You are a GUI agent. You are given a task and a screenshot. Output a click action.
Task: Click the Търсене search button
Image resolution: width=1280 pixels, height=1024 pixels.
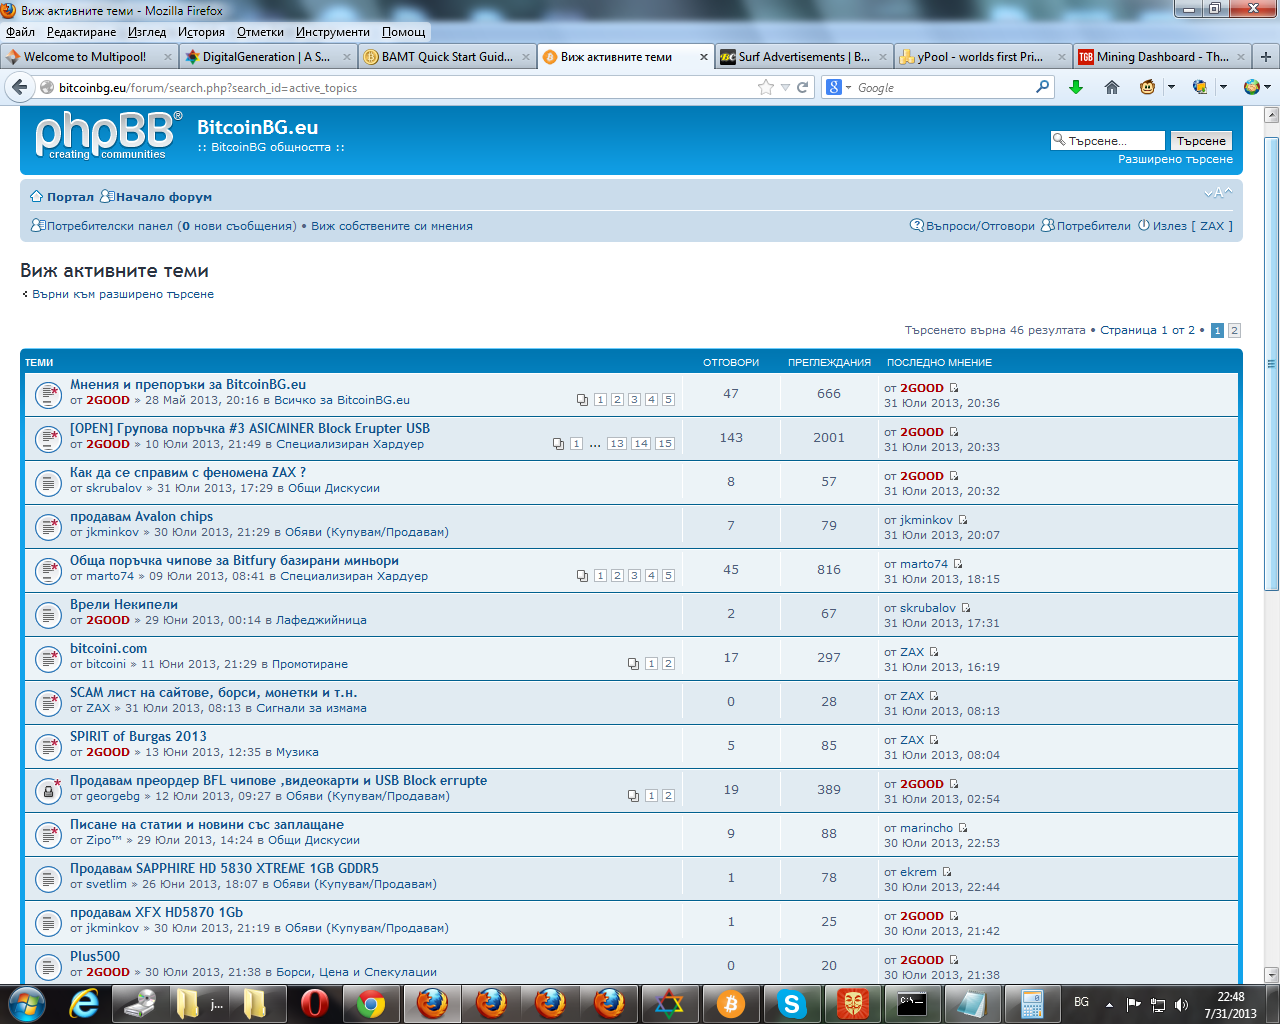(x=1200, y=141)
